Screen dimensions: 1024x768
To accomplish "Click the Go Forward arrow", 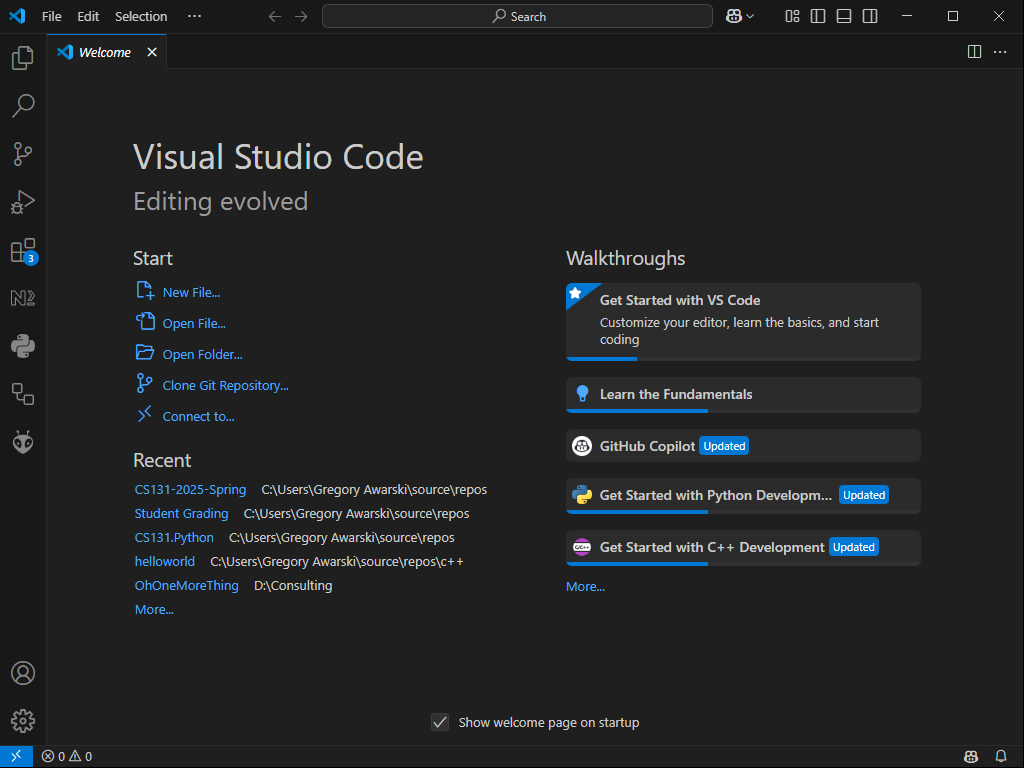I will 301,16.
